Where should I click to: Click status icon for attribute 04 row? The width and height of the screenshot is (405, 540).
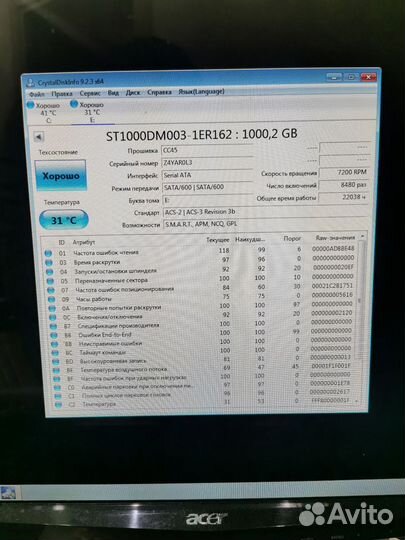pyautogui.click(x=50, y=272)
